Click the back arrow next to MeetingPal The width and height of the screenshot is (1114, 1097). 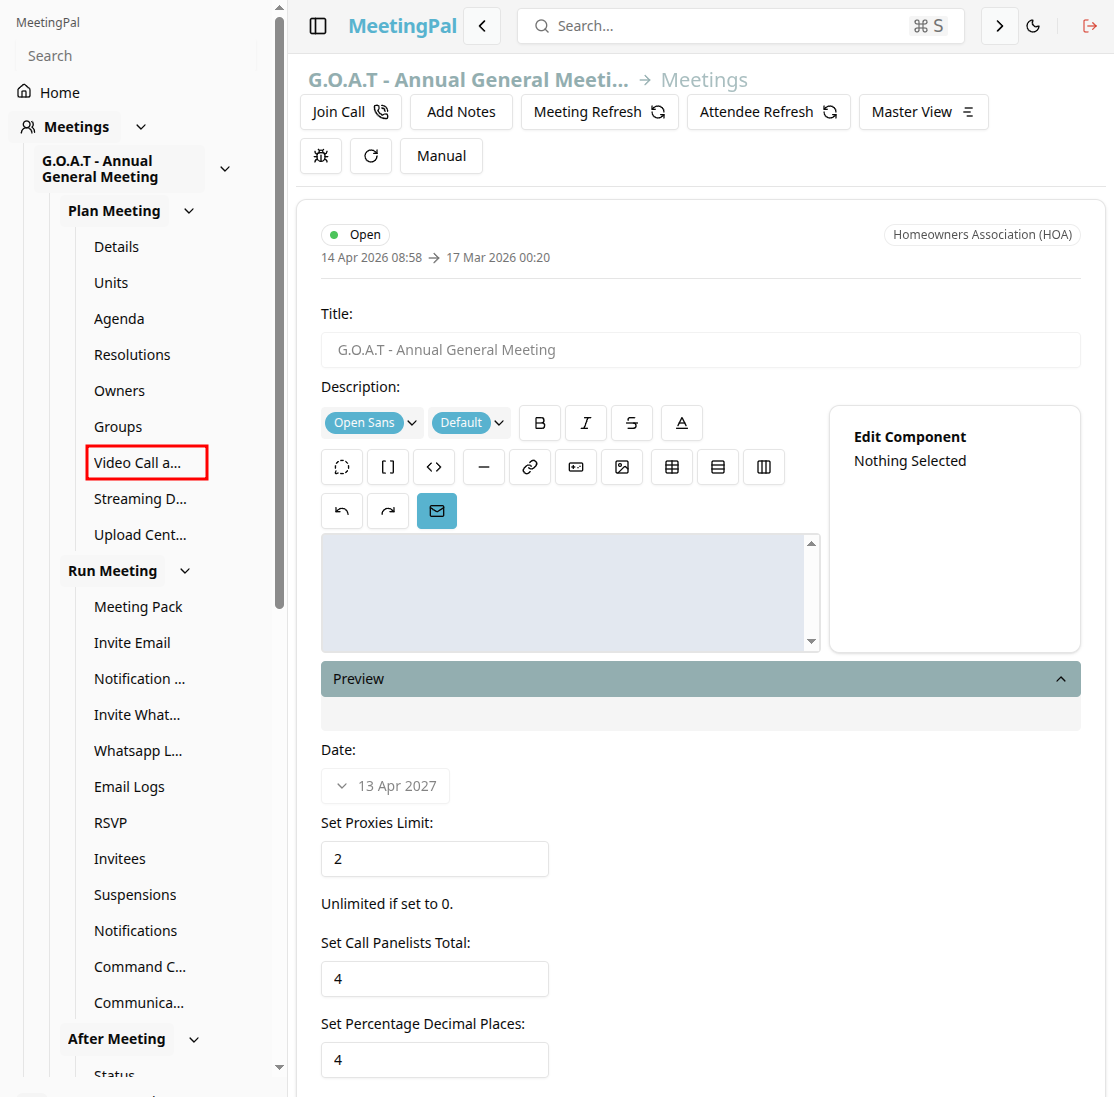click(482, 26)
